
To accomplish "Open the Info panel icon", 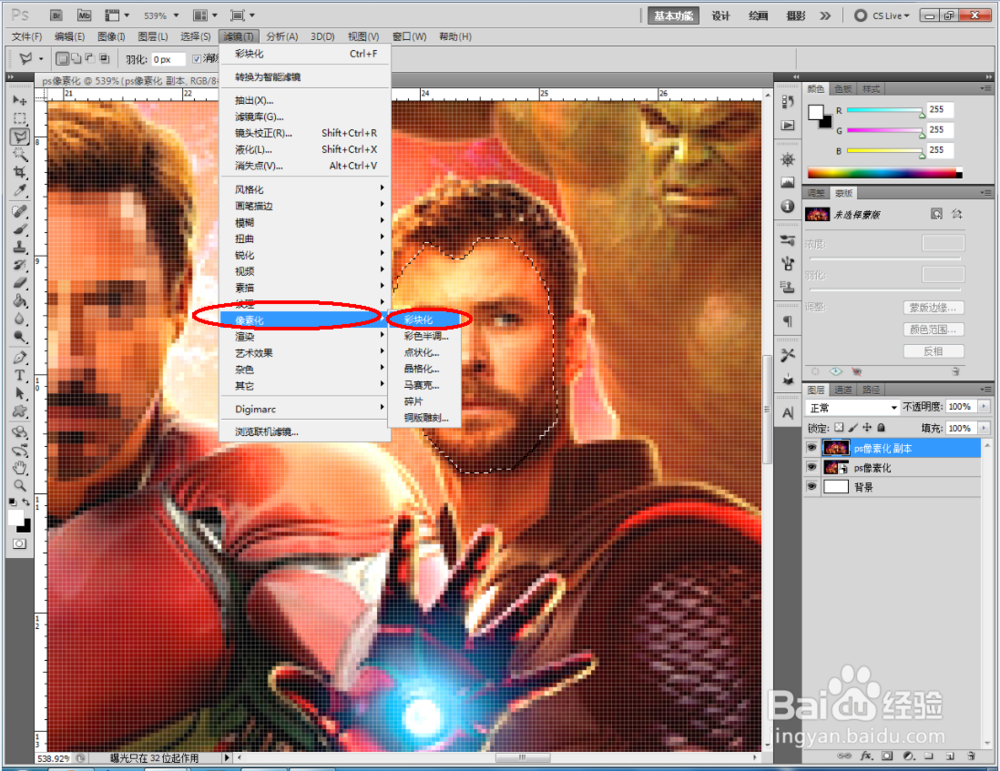I will pos(788,206).
